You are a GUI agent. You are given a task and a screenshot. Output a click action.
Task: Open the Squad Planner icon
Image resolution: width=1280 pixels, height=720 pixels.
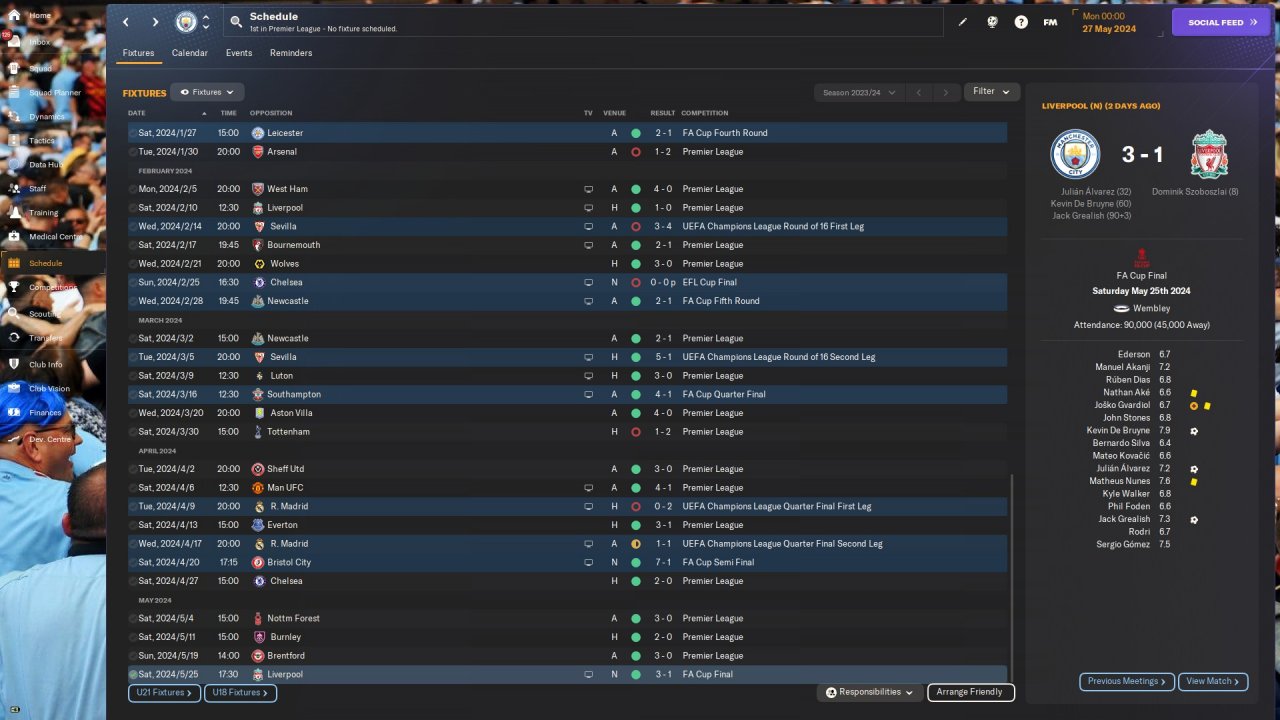pos(14,92)
